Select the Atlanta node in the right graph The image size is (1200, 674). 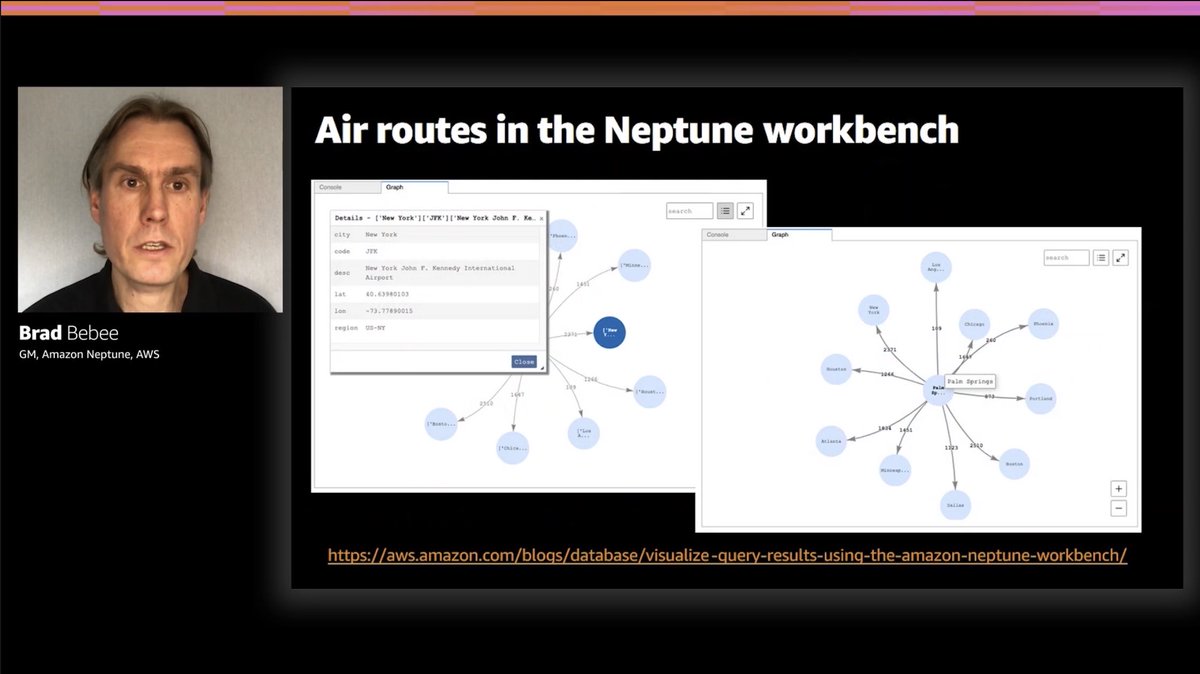pos(831,440)
